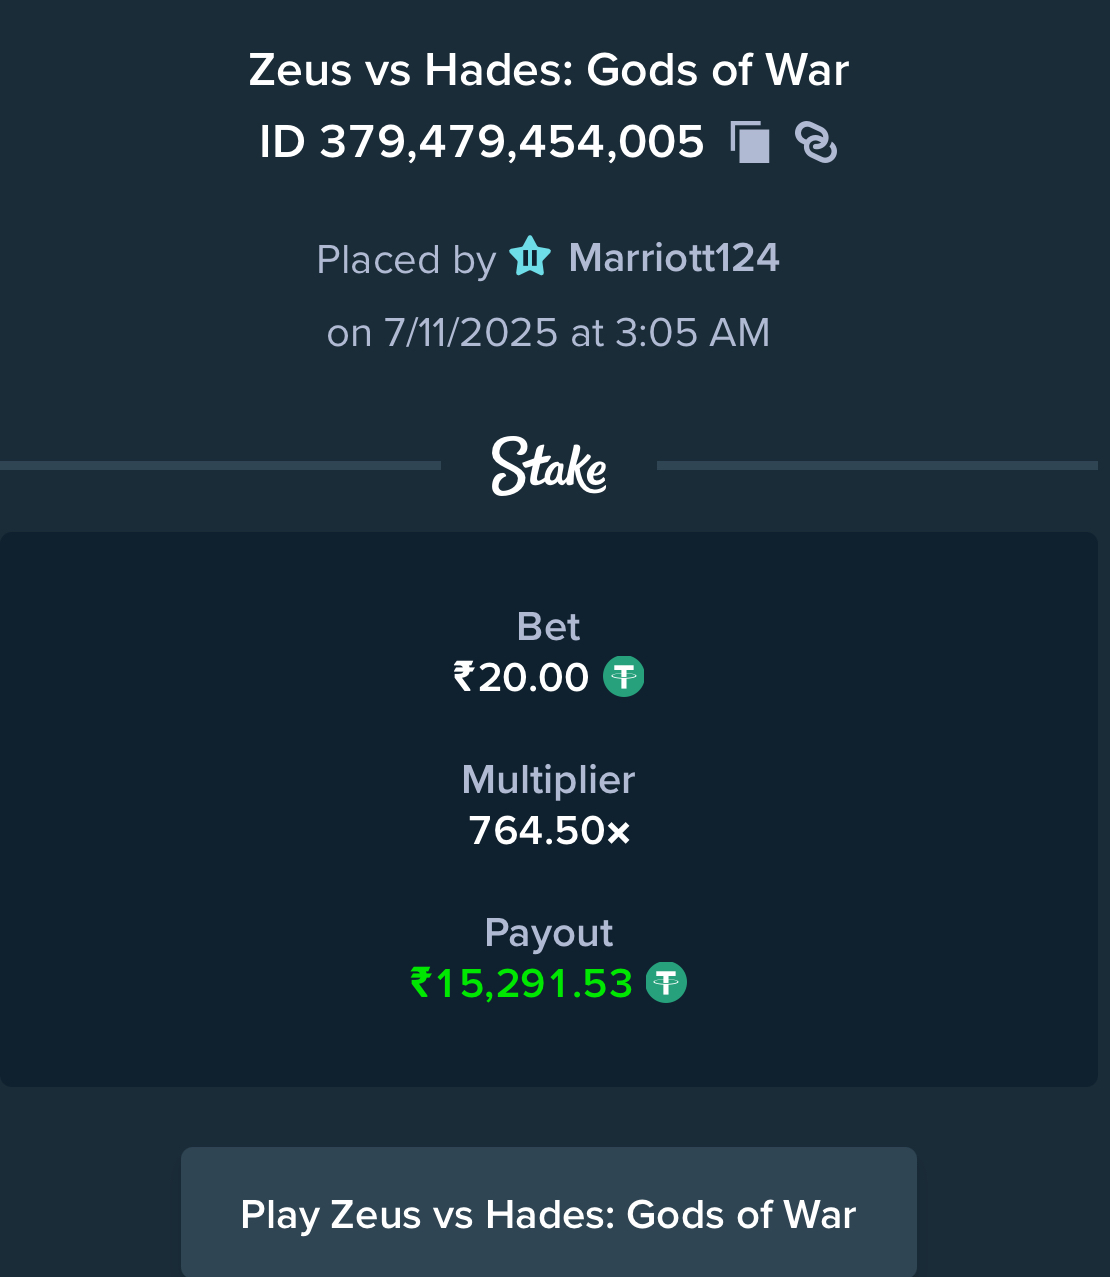1110x1277 pixels.
Task: Click the 764.50× multiplier value
Action: 549,831
